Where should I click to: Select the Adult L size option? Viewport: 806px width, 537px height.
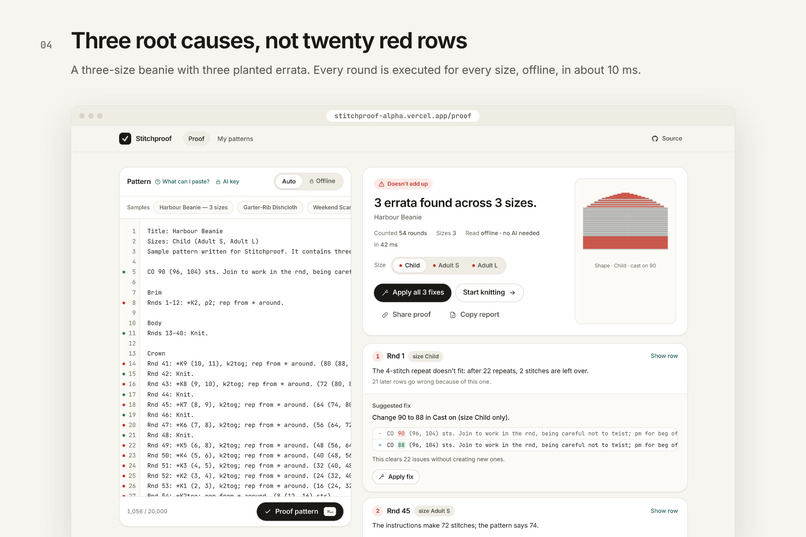pos(485,265)
